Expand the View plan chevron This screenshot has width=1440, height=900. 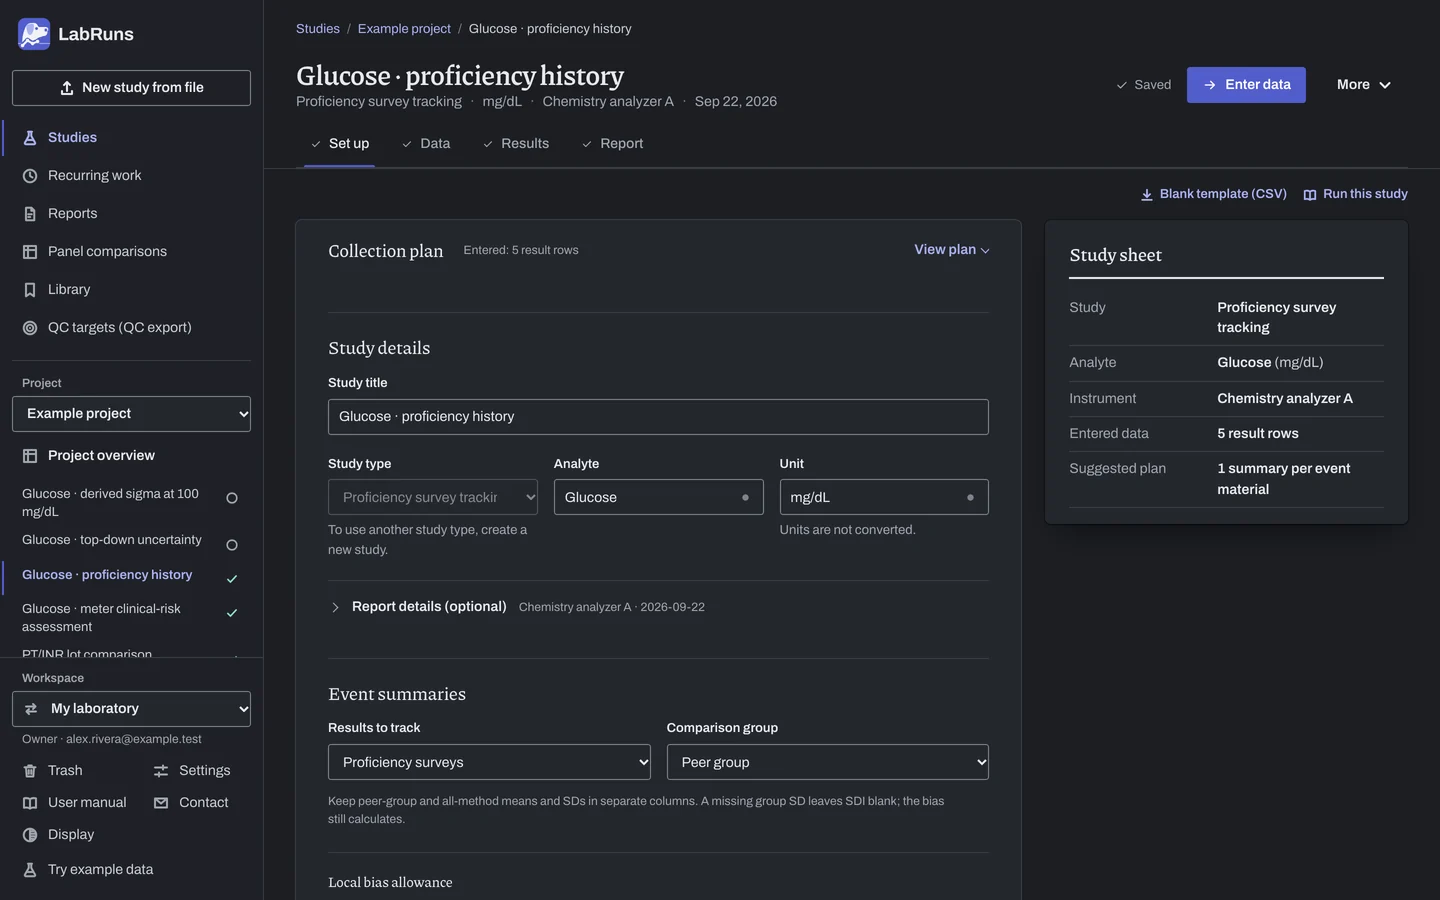point(985,251)
